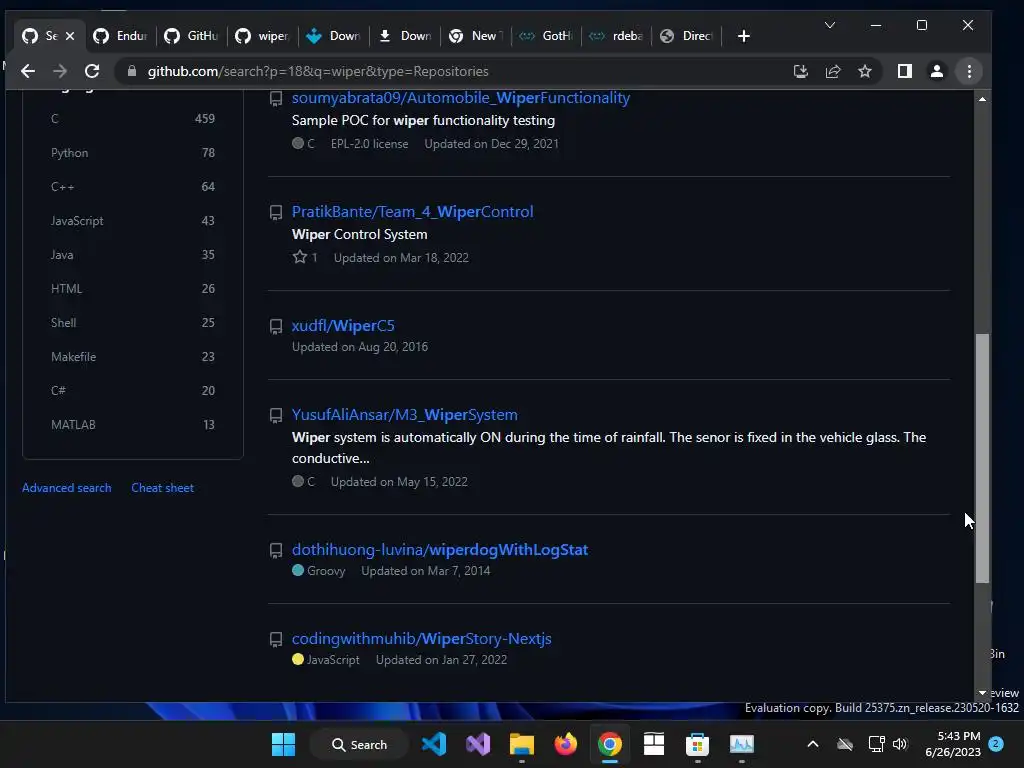The image size is (1024, 768).
Task: Filter results by MATLAB language
Action: 133,424
